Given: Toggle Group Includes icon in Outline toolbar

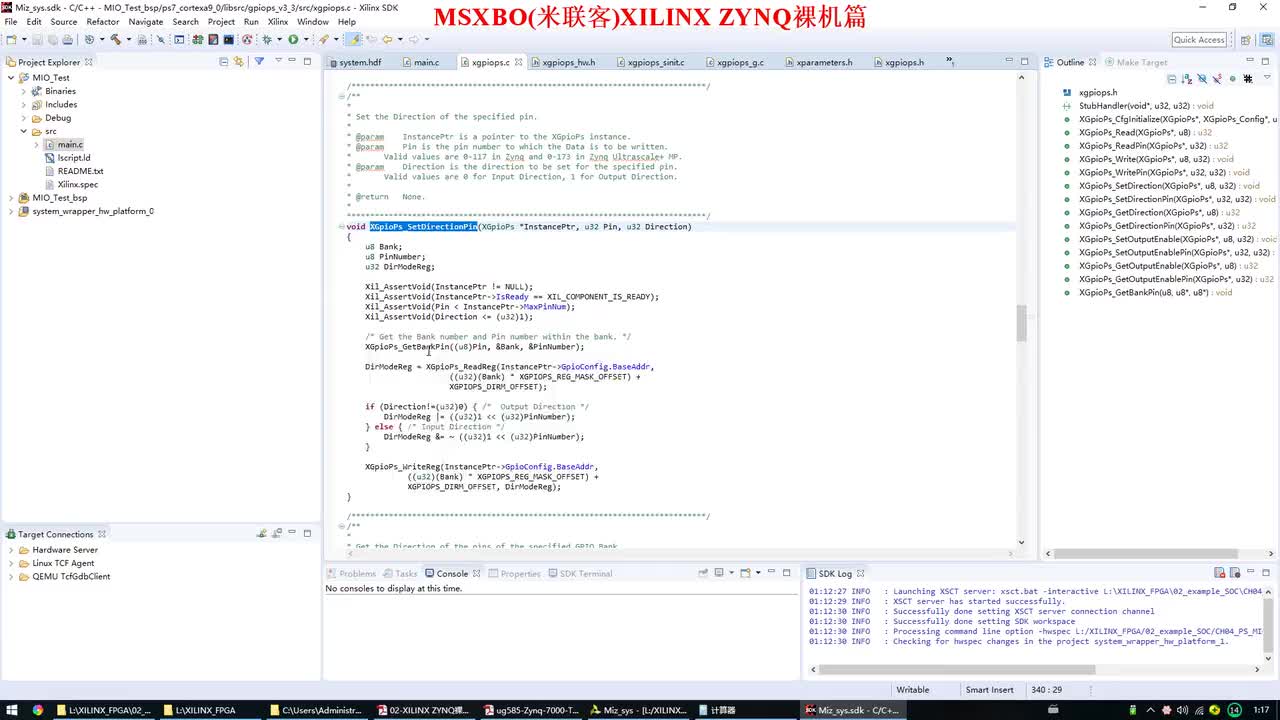Looking at the screenshot, I should click(1248, 79).
